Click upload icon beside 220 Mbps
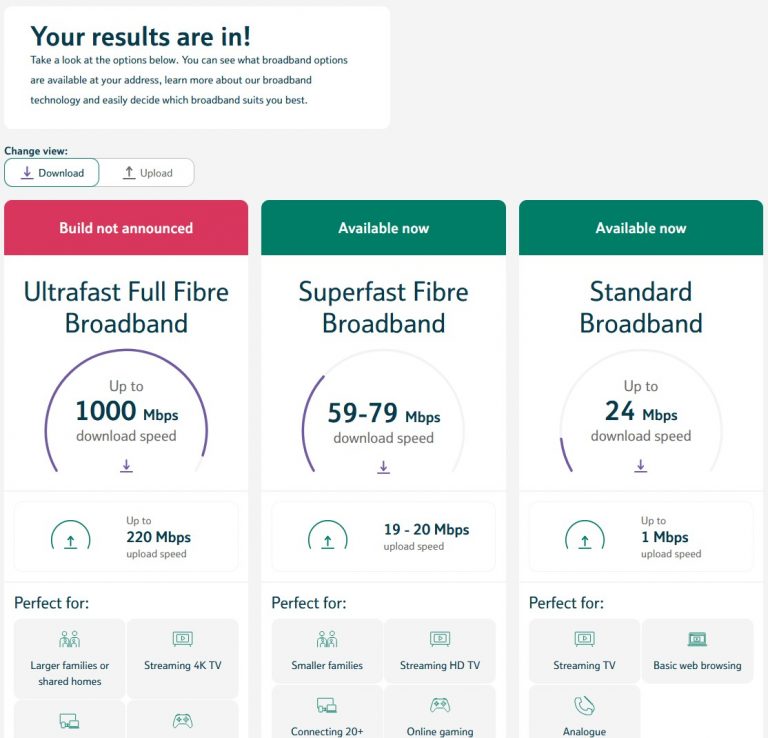This screenshot has width=768, height=738. pyautogui.click(x=70, y=537)
